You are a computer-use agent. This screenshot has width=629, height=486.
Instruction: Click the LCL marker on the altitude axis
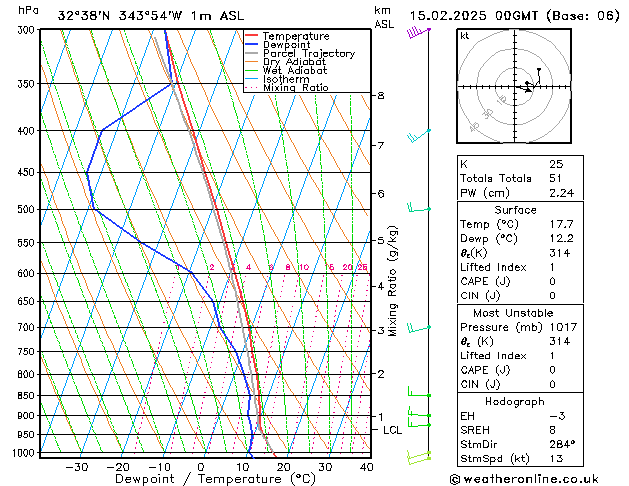pyautogui.click(x=393, y=430)
